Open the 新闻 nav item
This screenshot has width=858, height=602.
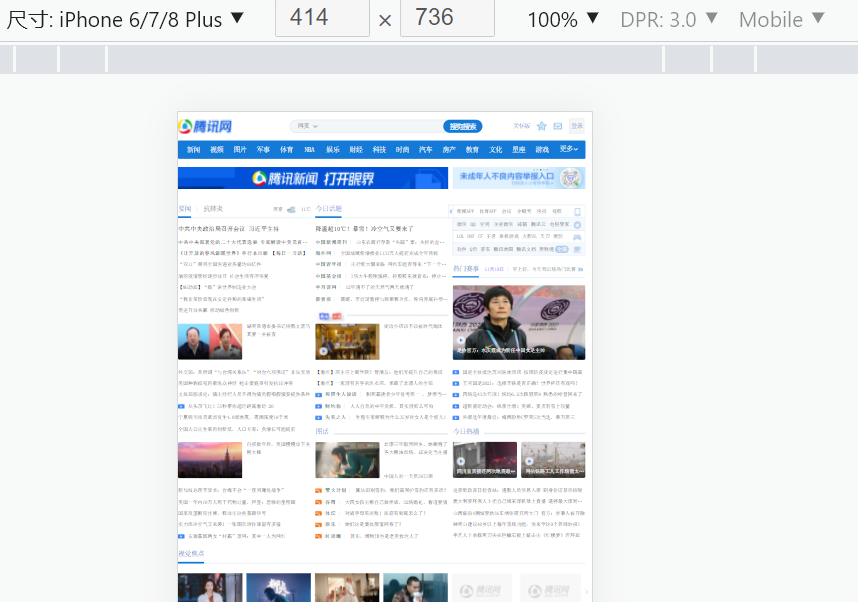(x=194, y=149)
